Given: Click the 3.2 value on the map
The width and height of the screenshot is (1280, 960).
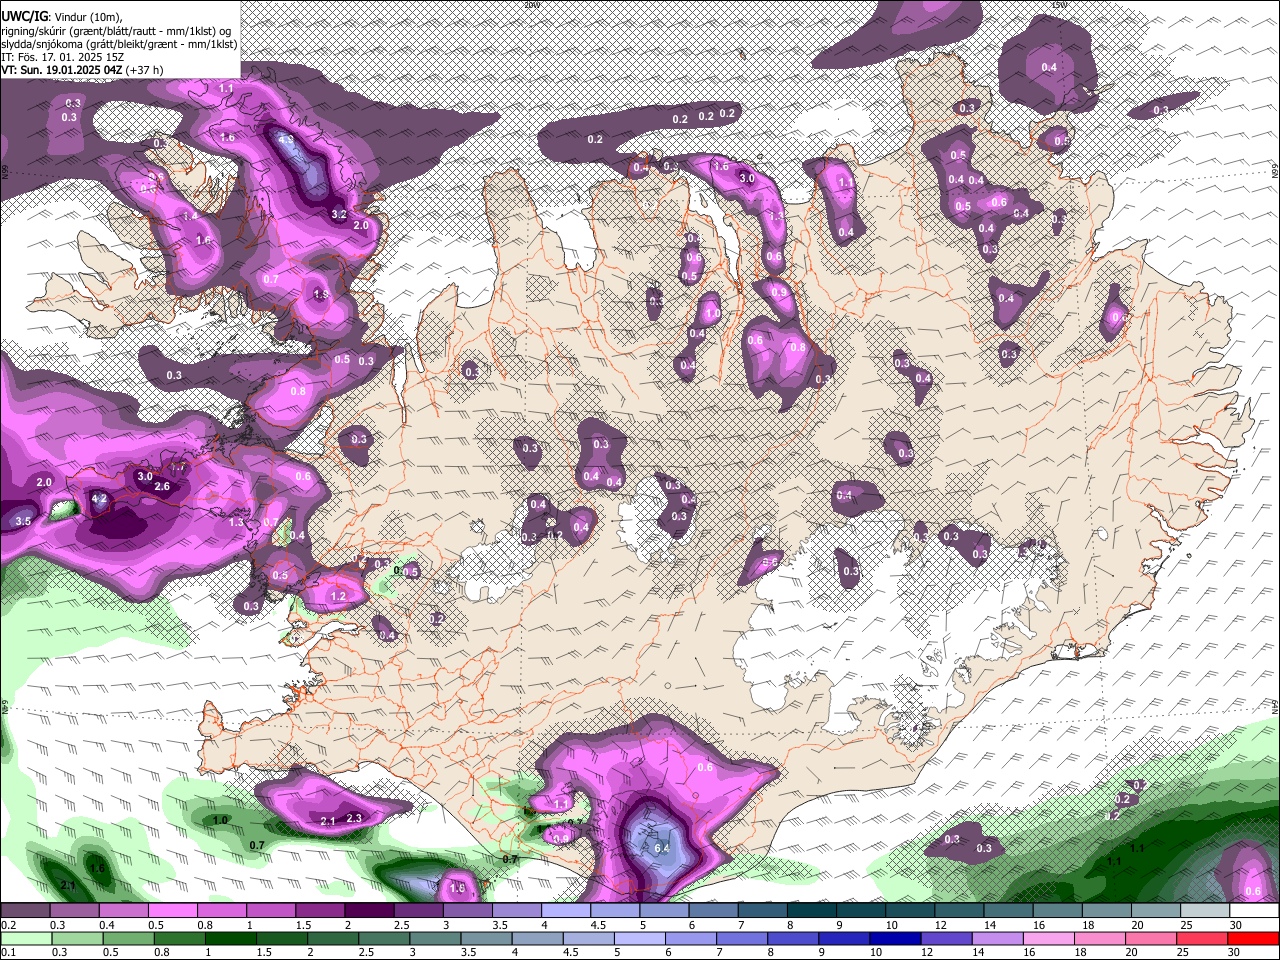Looking at the screenshot, I should click(x=338, y=214).
